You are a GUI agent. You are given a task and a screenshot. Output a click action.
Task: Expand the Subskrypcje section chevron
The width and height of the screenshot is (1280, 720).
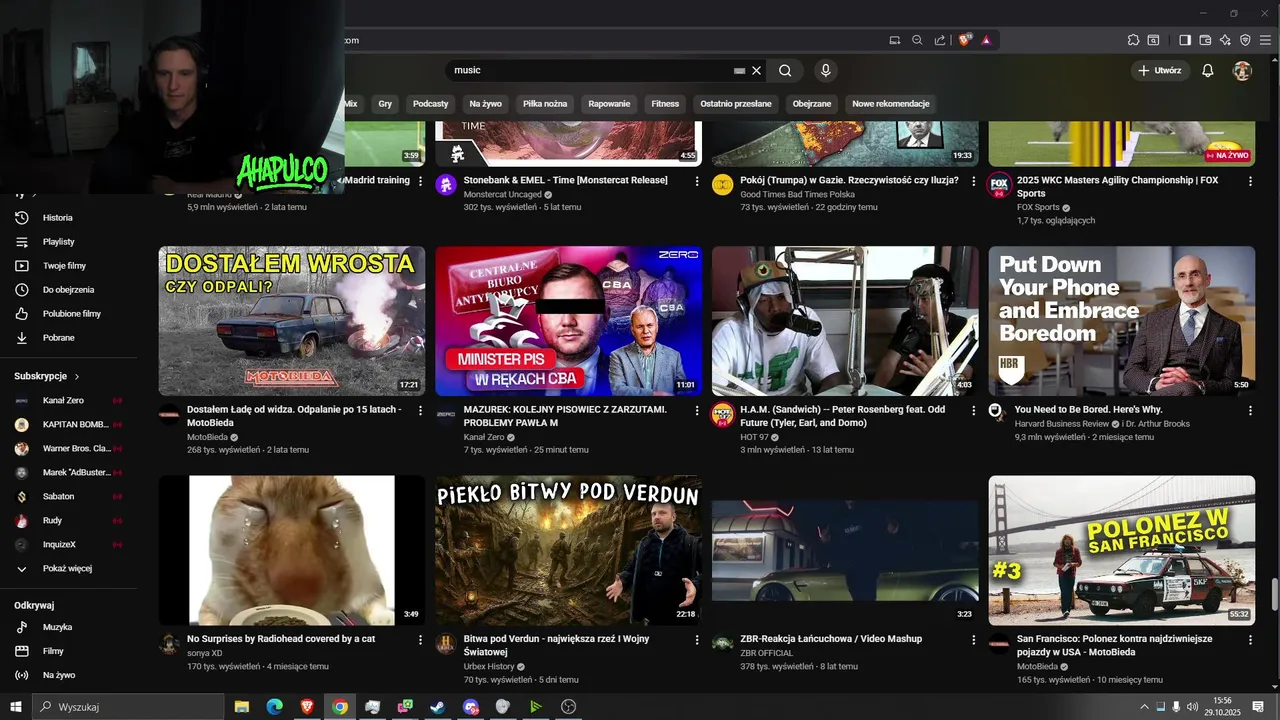click(x=77, y=376)
